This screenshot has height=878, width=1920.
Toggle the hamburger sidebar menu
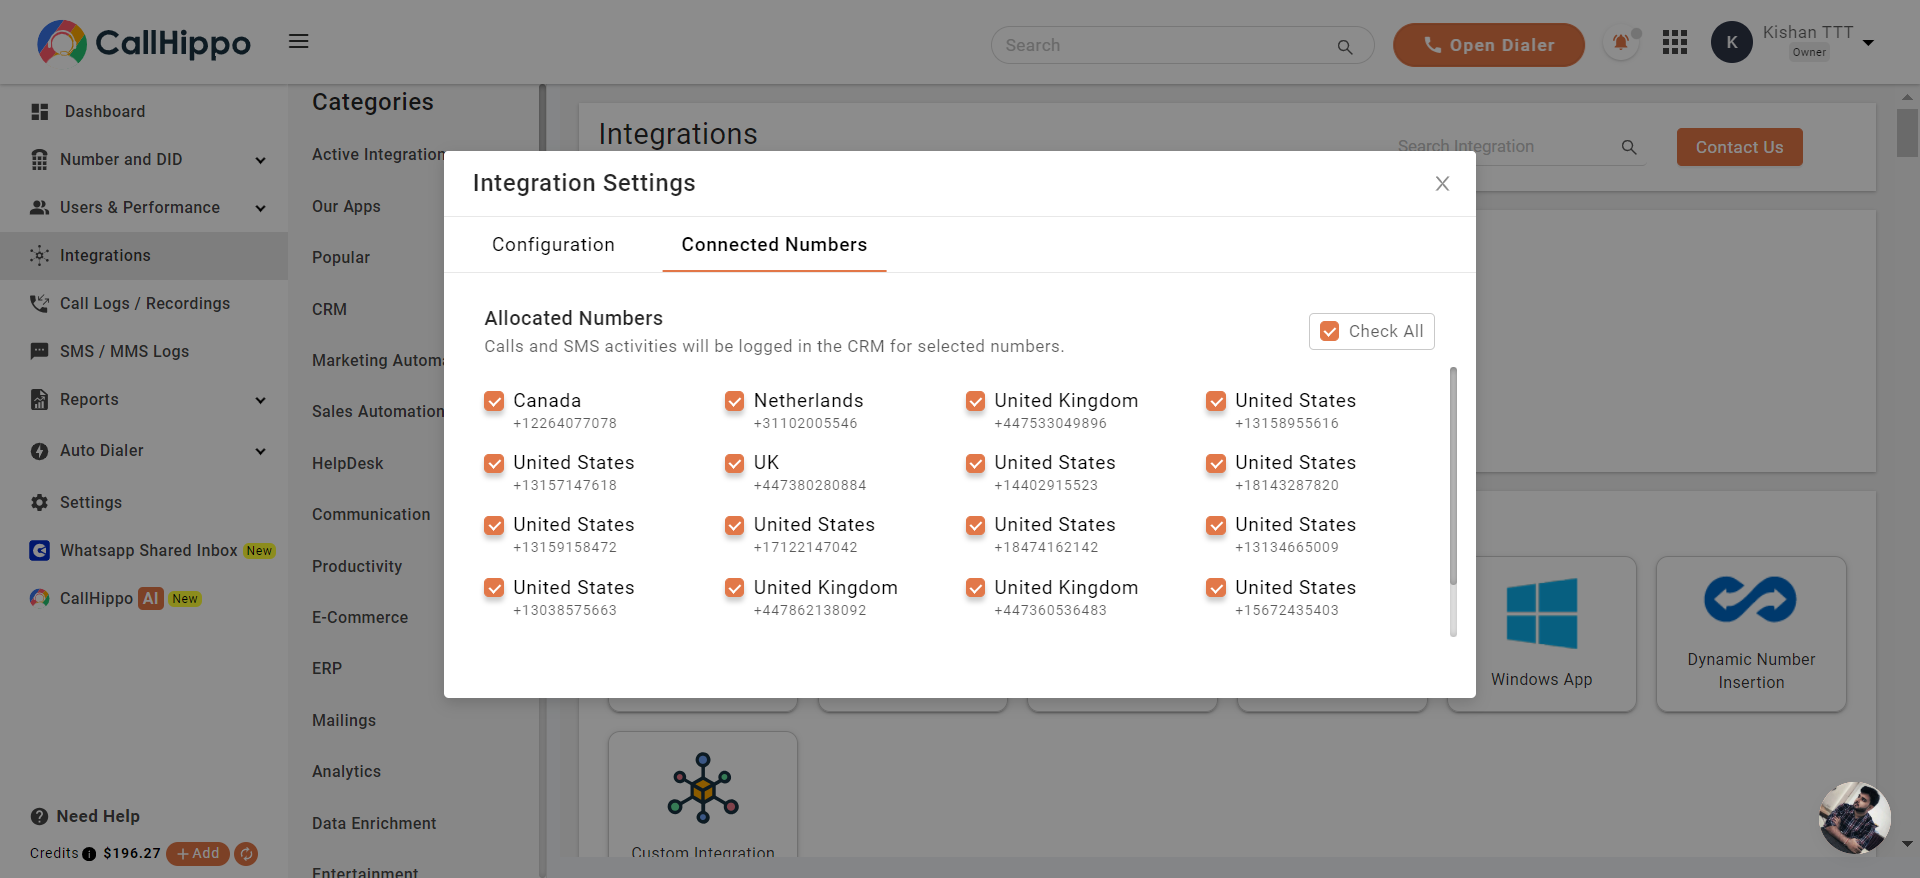click(298, 41)
